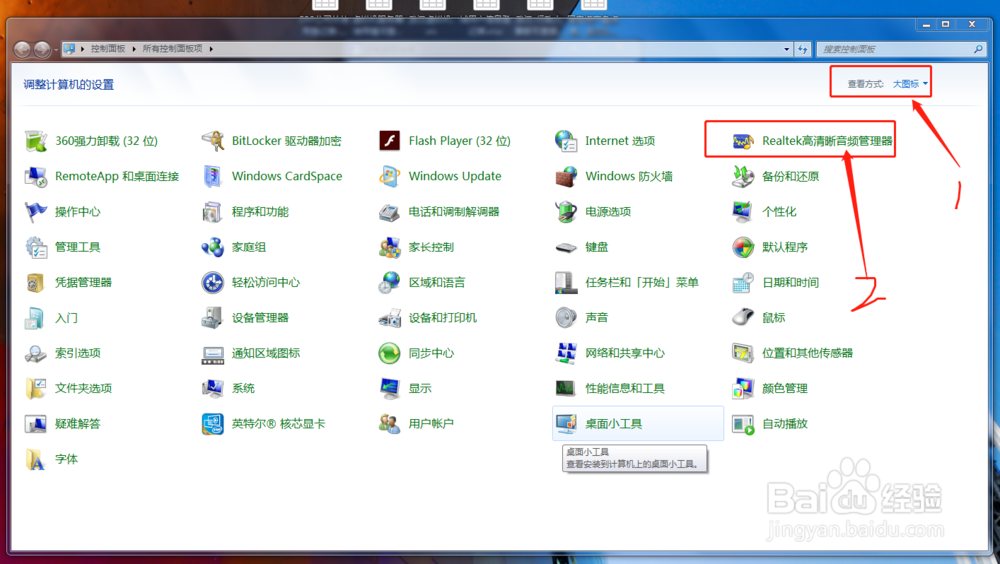Click the 调整计算机的设置 heading
This screenshot has height=564, width=1000.
[x=68, y=85]
